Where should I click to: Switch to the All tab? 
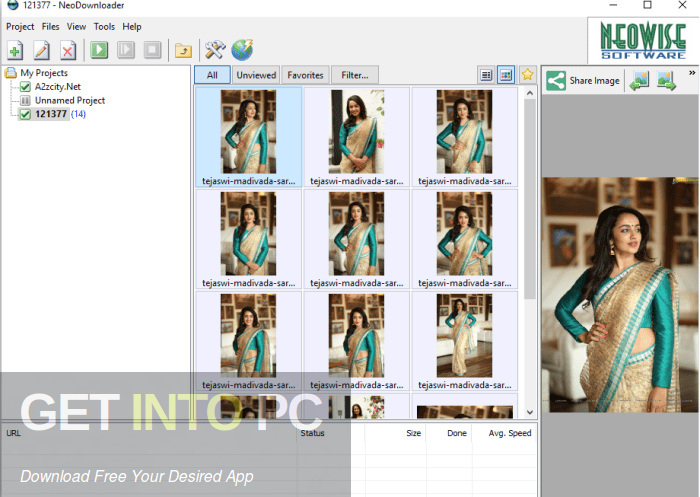tap(212, 75)
